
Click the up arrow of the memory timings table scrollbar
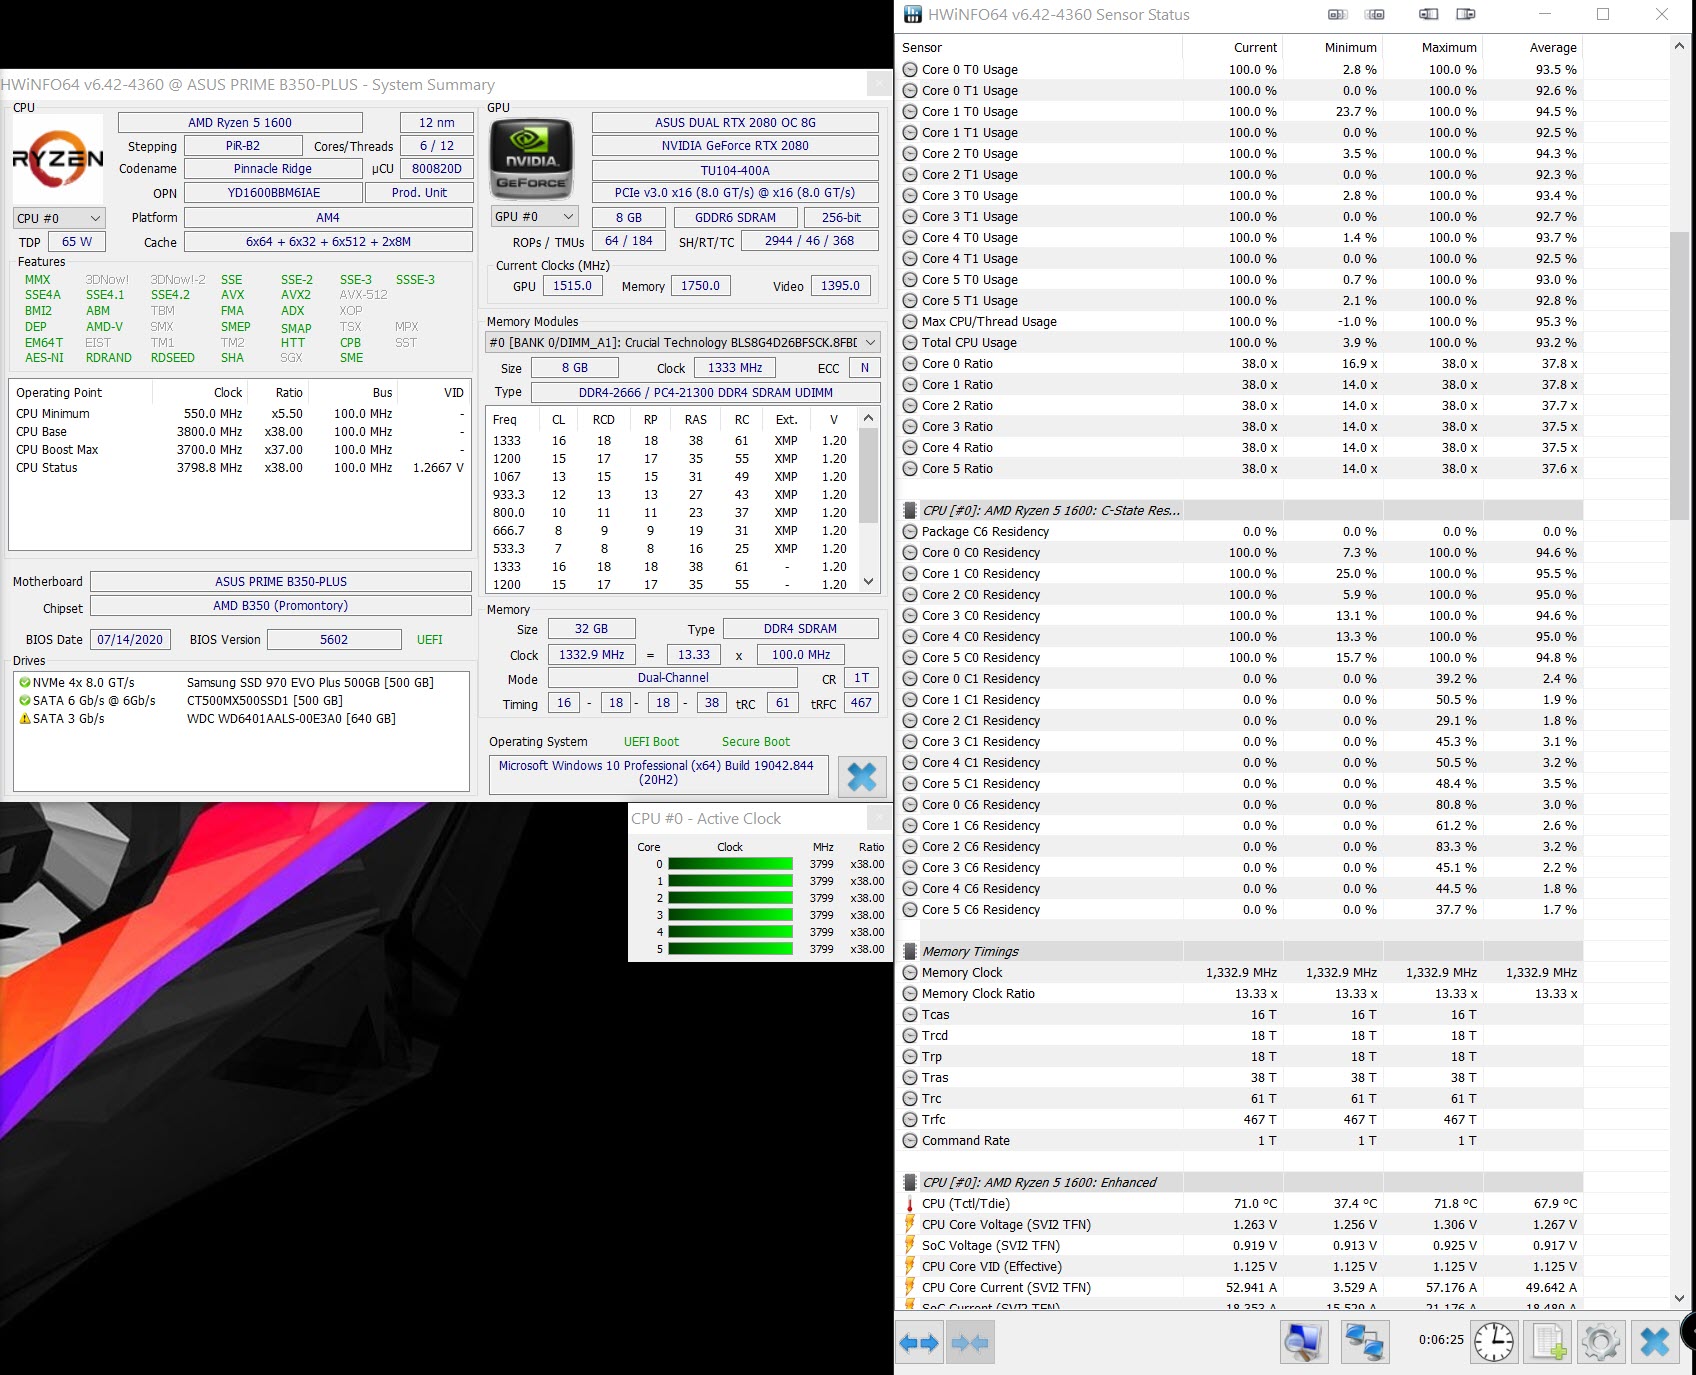(868, 418)
